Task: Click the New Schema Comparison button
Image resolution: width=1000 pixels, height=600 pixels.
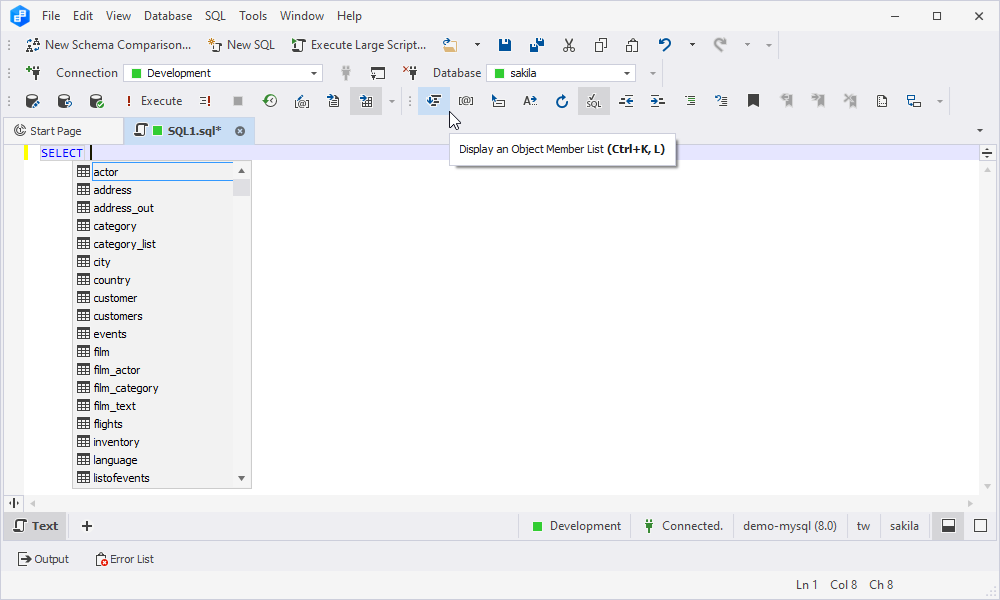Action: click(x=108, y=45)
